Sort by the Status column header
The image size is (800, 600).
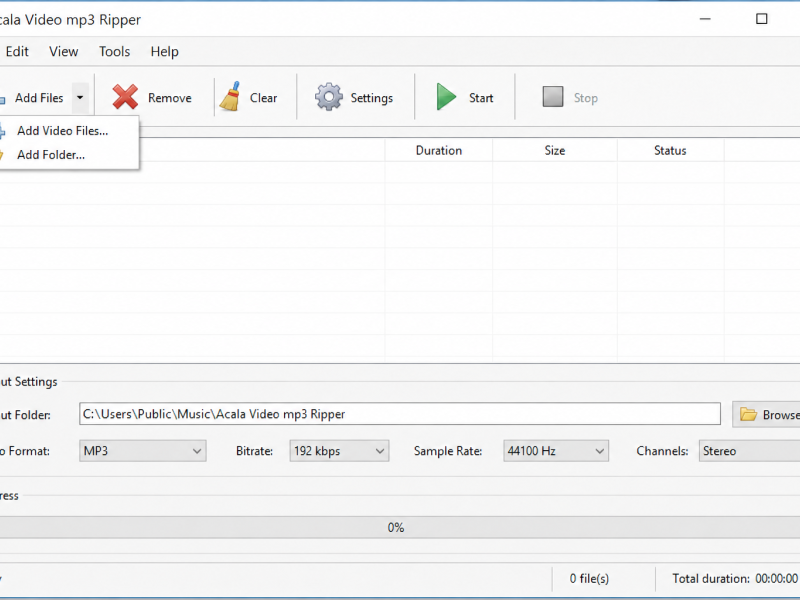click(670, 151)
